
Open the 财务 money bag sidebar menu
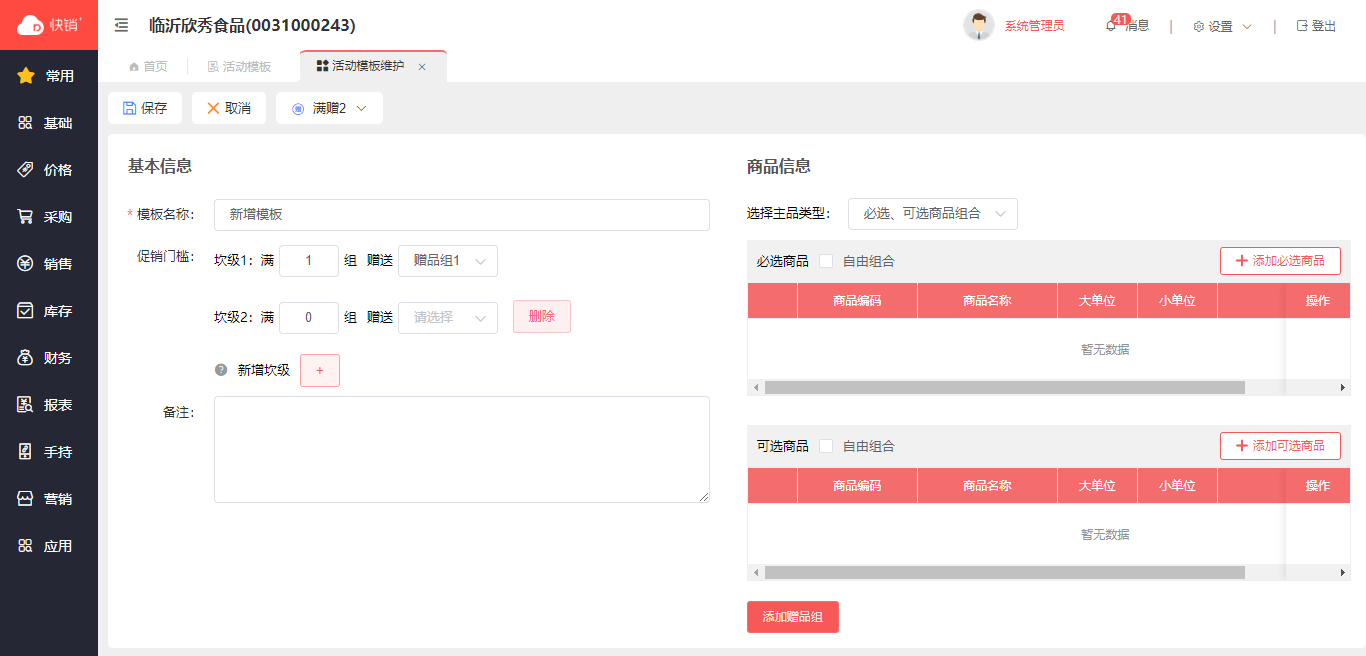click(49, 358)
